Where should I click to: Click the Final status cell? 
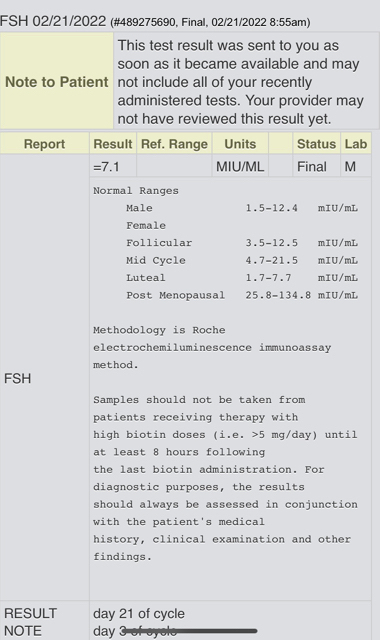click(312, 167)
